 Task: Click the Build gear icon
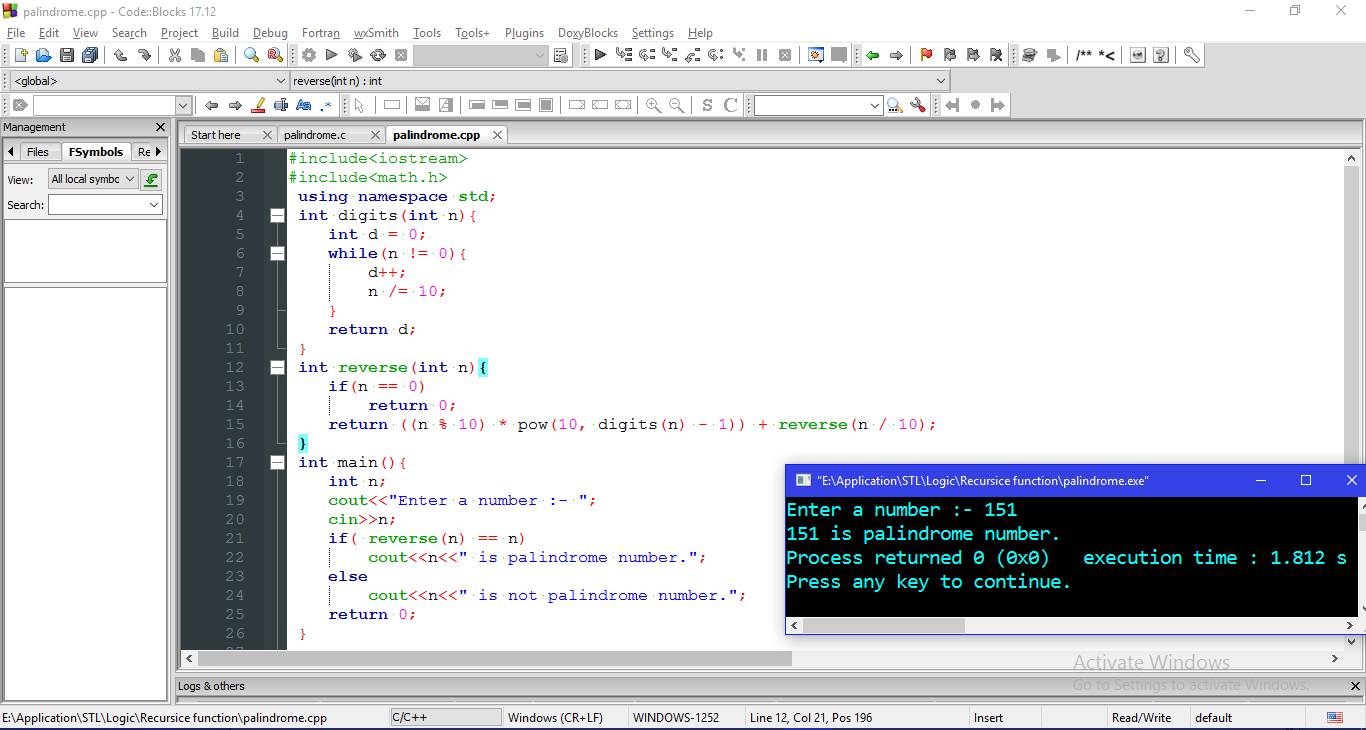point(309,55)
